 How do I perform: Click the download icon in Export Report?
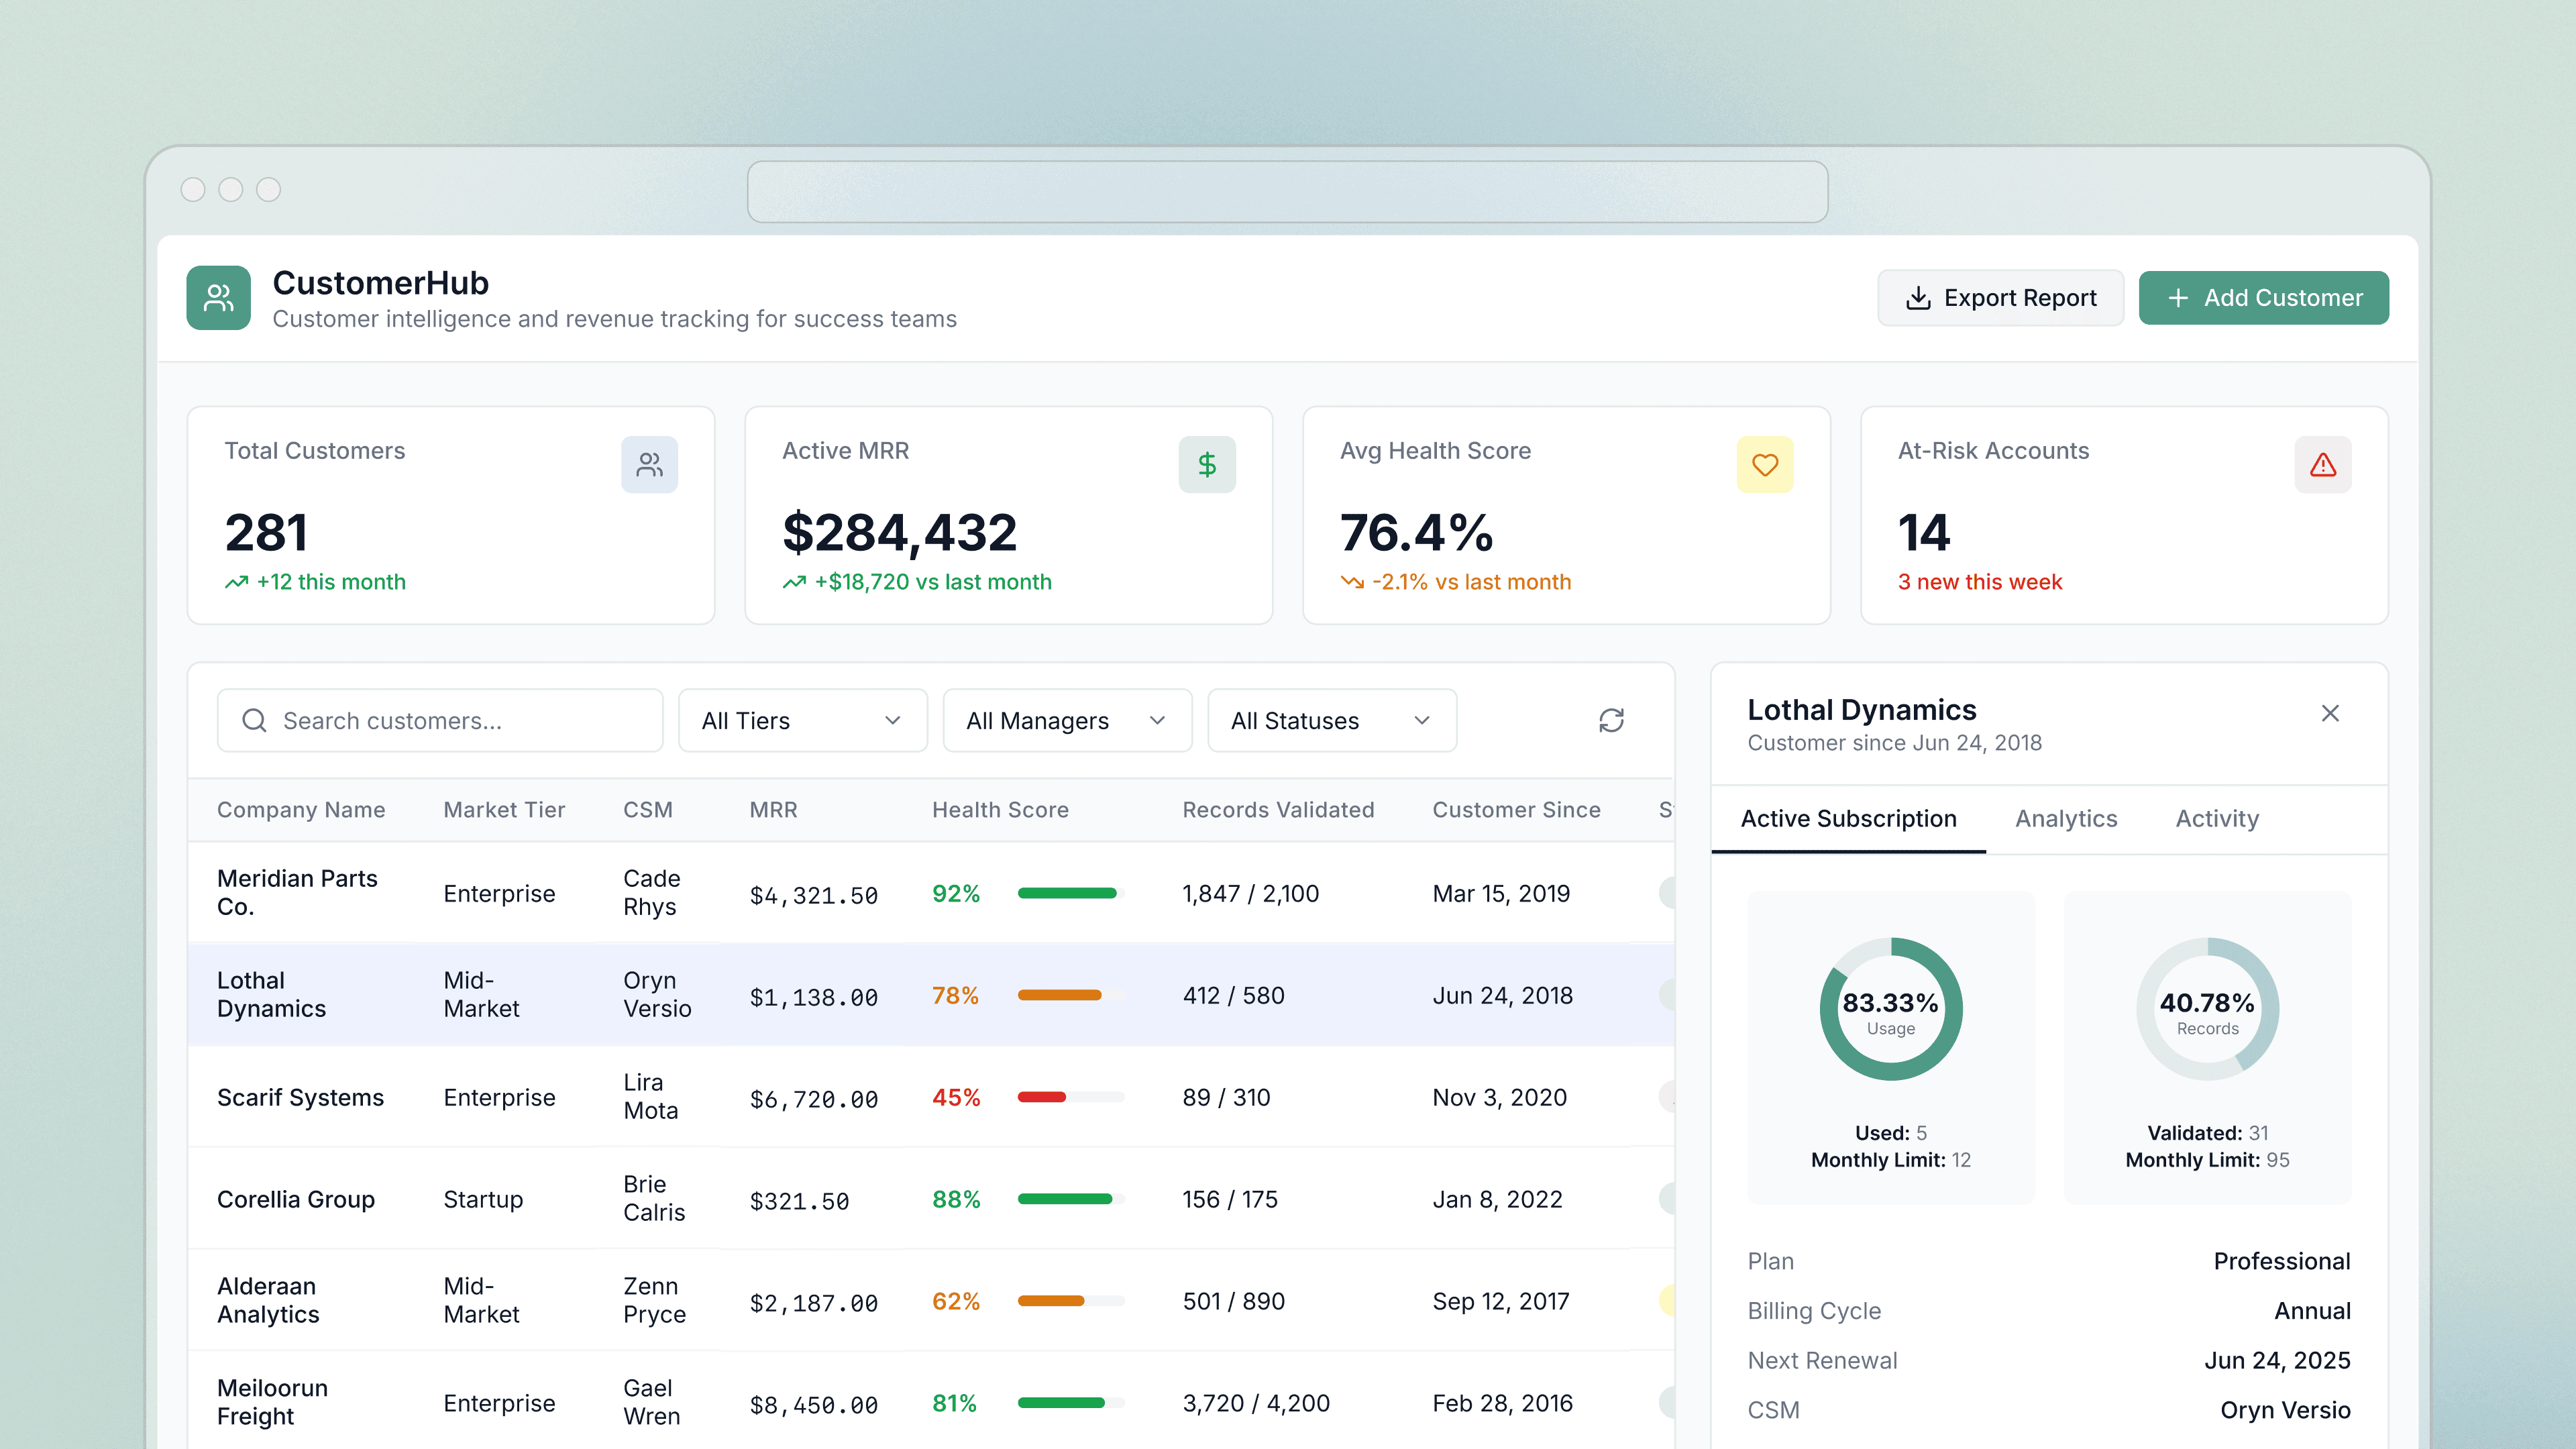point(1918,298)
